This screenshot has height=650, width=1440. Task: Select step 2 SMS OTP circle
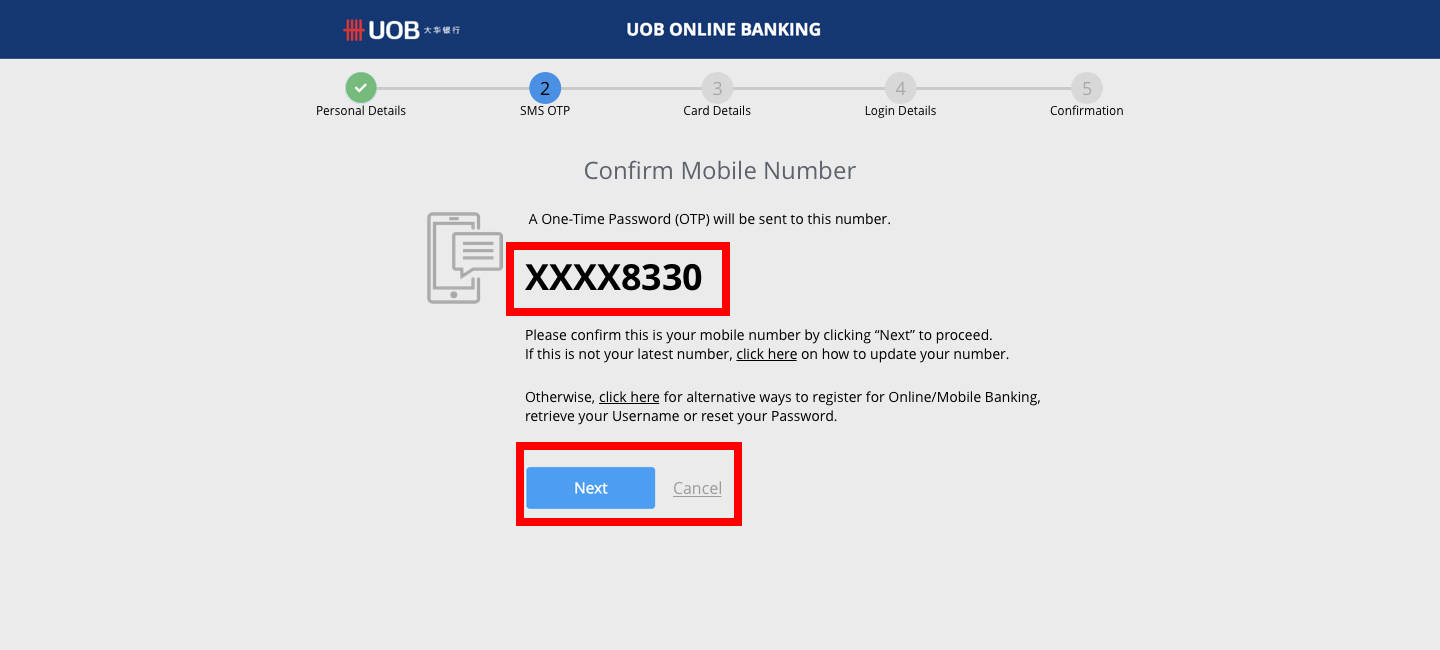[x=545, y=88]
